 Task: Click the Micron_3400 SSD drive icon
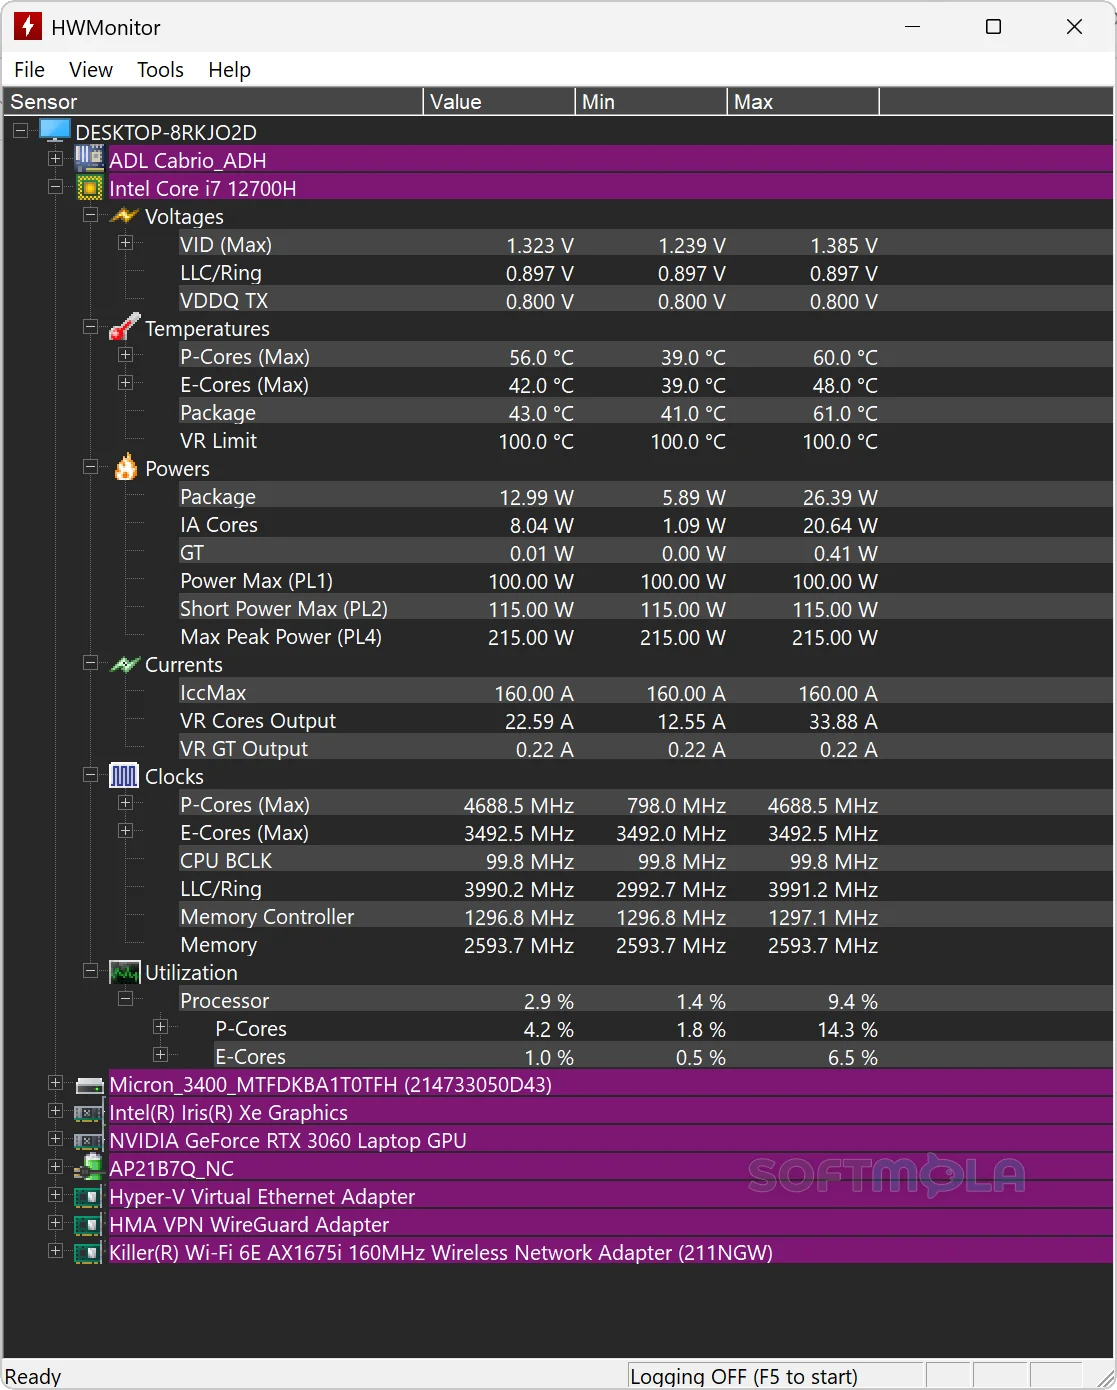coord(90,1085)
